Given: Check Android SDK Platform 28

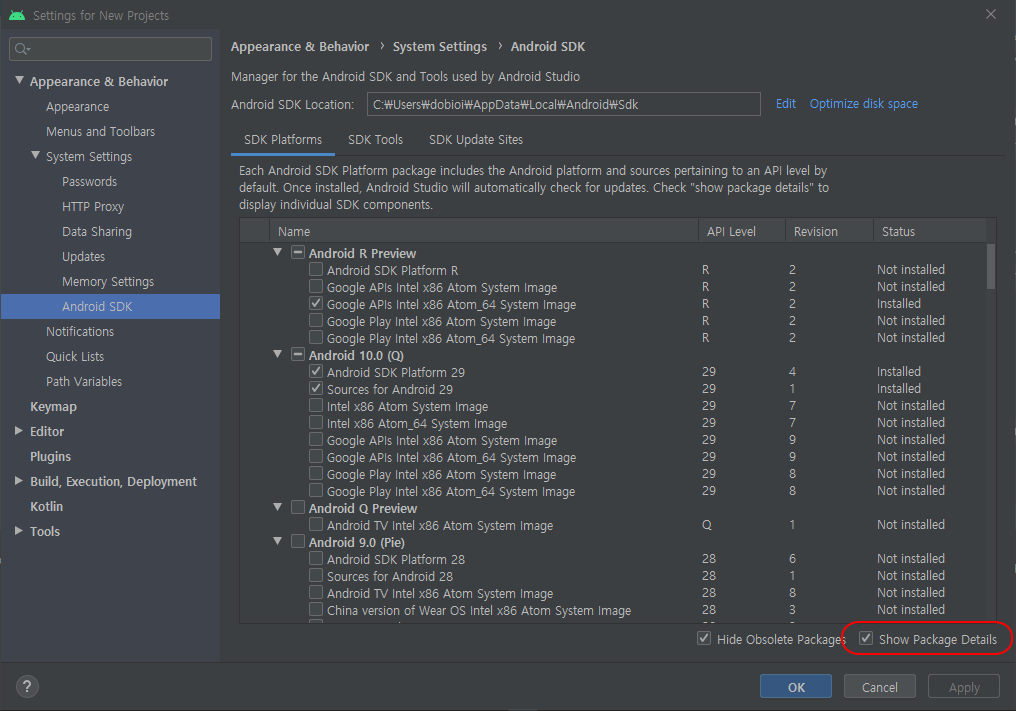Looking at the screenshot, I should coord(316,558).
